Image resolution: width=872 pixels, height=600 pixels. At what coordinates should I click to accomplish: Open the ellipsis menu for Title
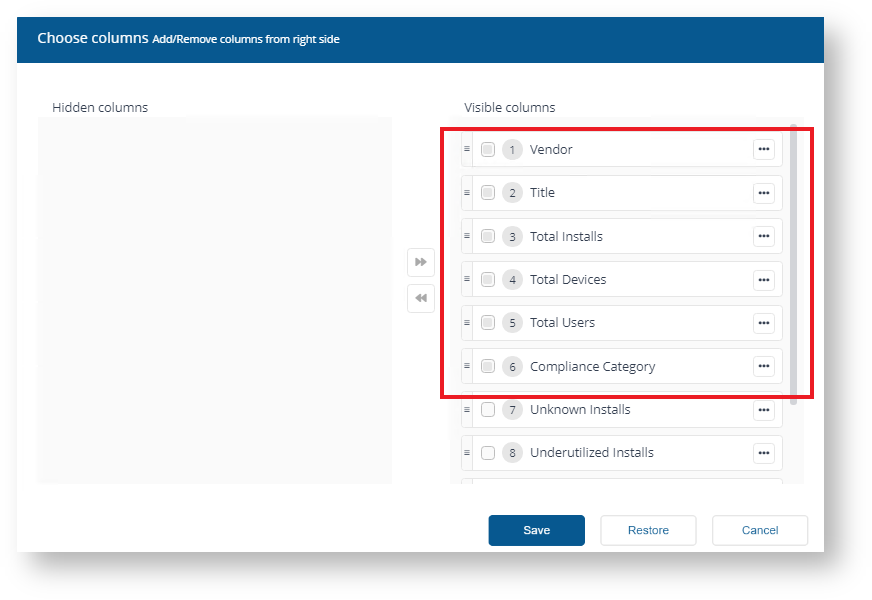coord(764,193)
